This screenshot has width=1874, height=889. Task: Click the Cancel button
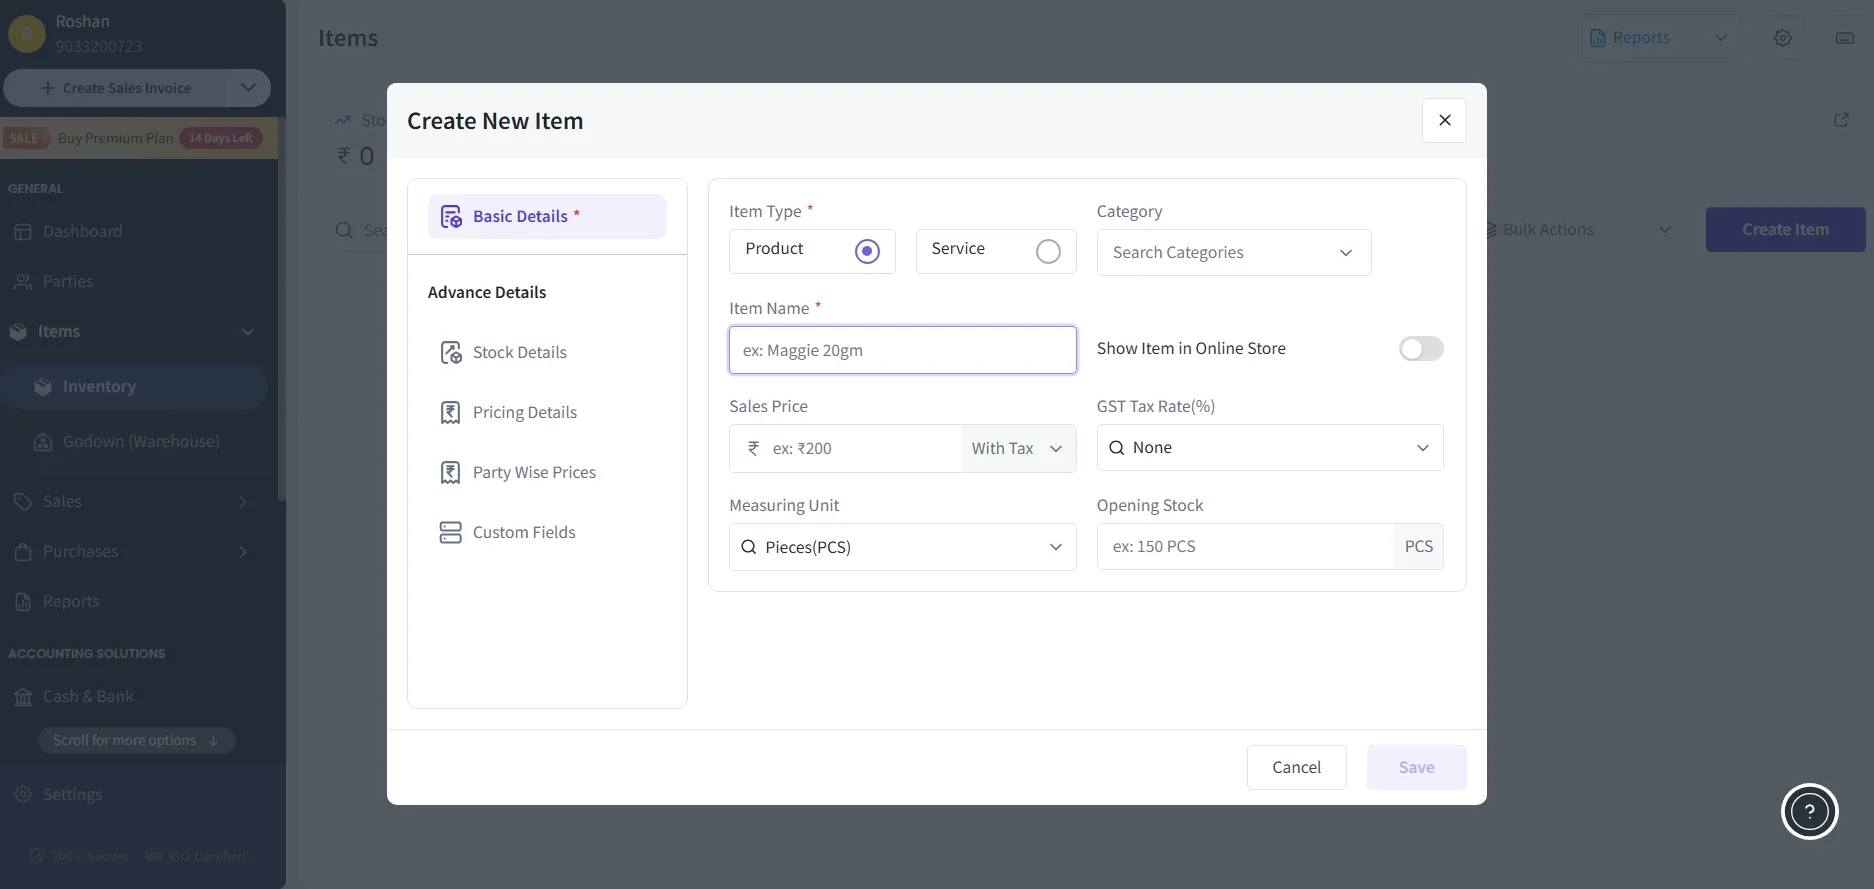[1296, 767]
